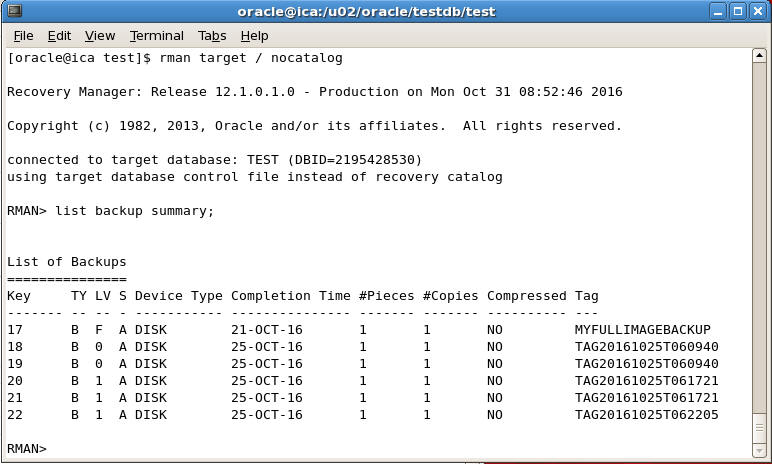This screenshot has height=464, width=772.
Task: Click backup key 22 in the list
Action: pyautogui.click(x=15, y=415)
